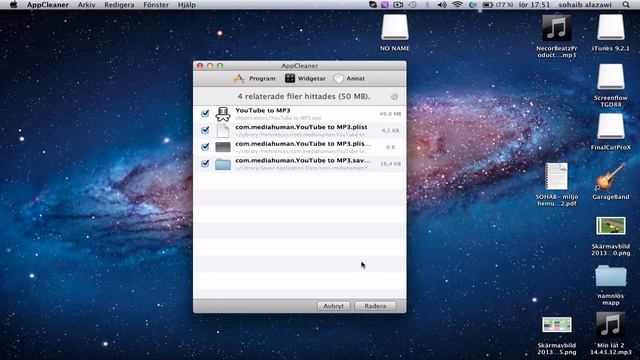This screenshot has height=360, width=640.
Task: Click the Avbryt button
Action: pos(333,306)
